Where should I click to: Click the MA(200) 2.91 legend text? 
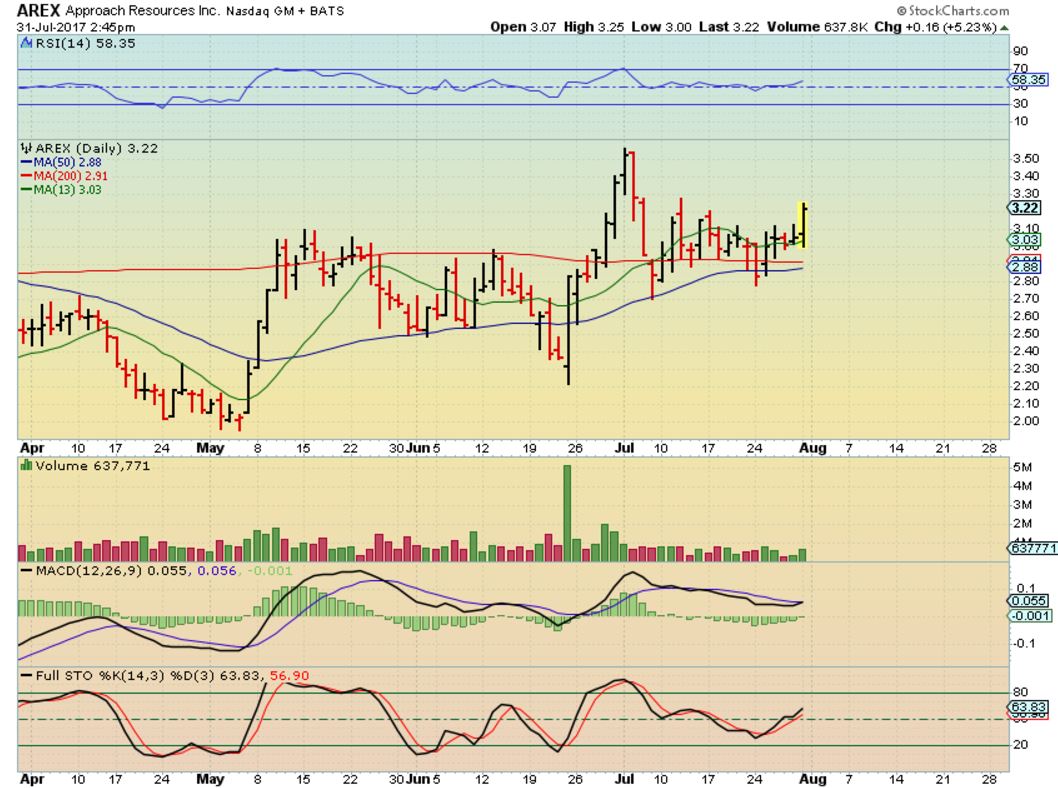pyautogui.click(x=70, y=176)
